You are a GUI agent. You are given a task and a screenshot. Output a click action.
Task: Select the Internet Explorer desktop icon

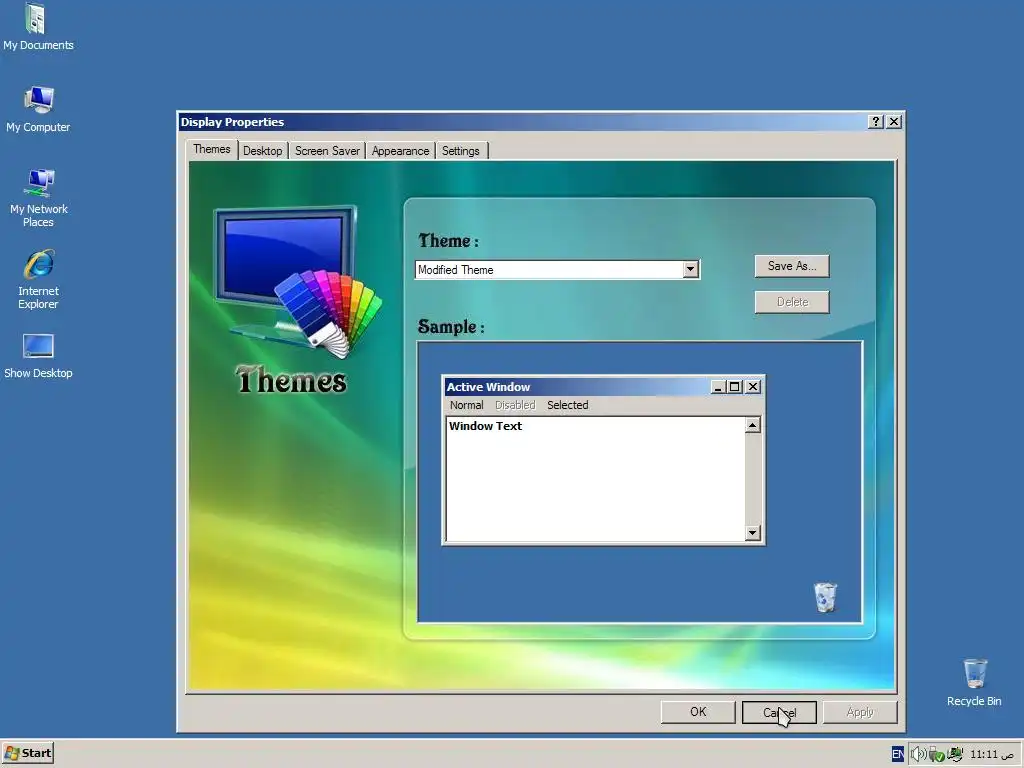click(38, 280)
